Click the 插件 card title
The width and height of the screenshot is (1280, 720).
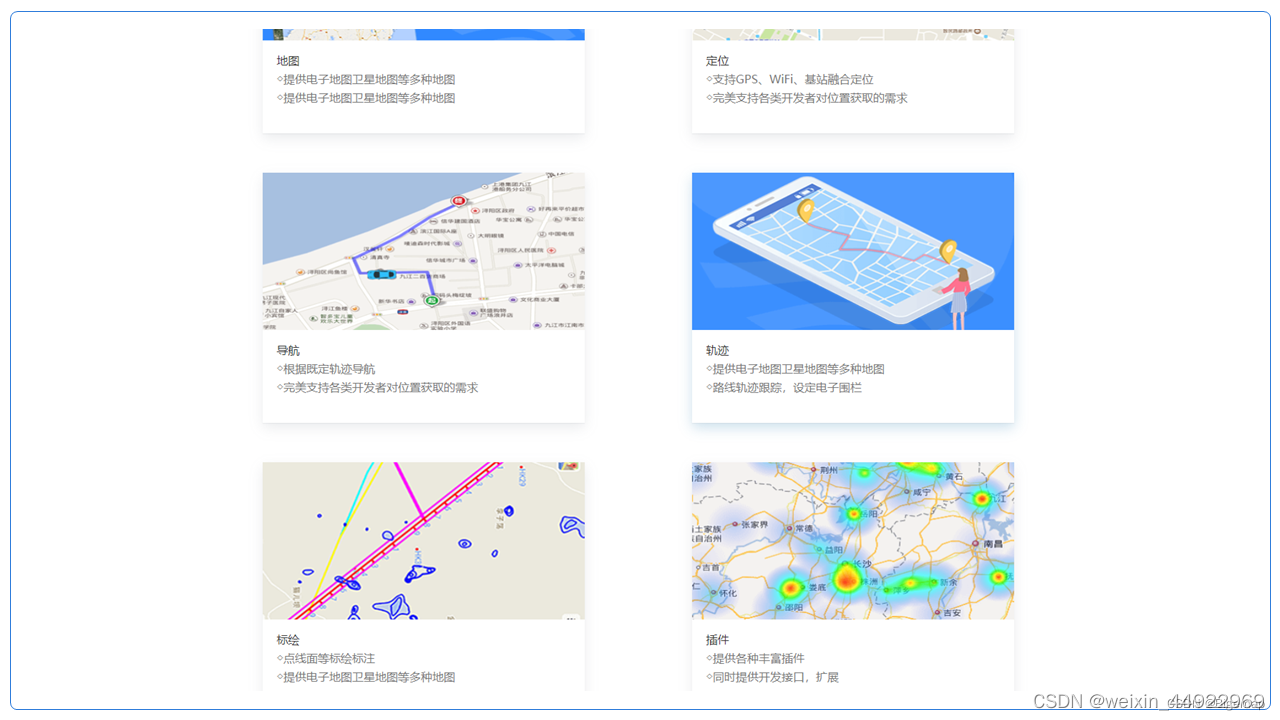pyautogui.click(x=717, y=640)
